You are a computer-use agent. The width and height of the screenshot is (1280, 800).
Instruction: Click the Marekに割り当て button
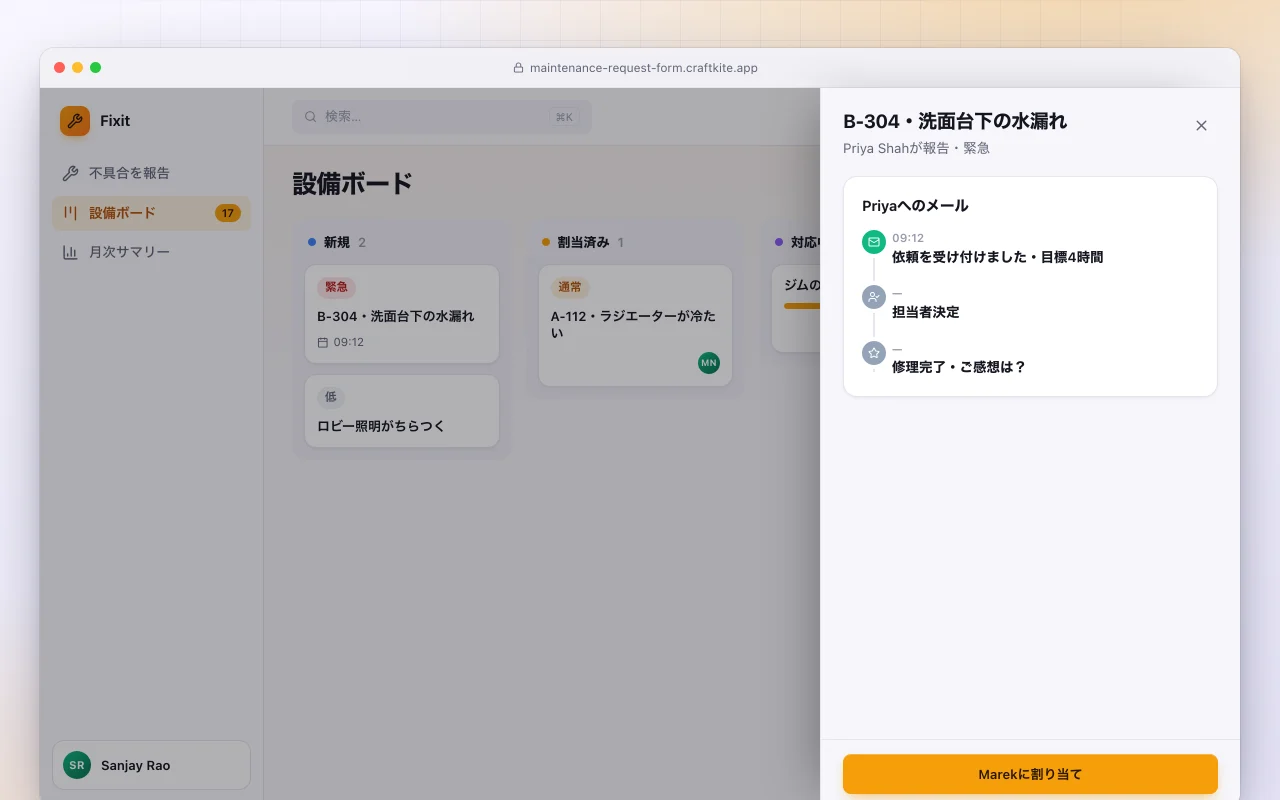(x=1030, y=774)
